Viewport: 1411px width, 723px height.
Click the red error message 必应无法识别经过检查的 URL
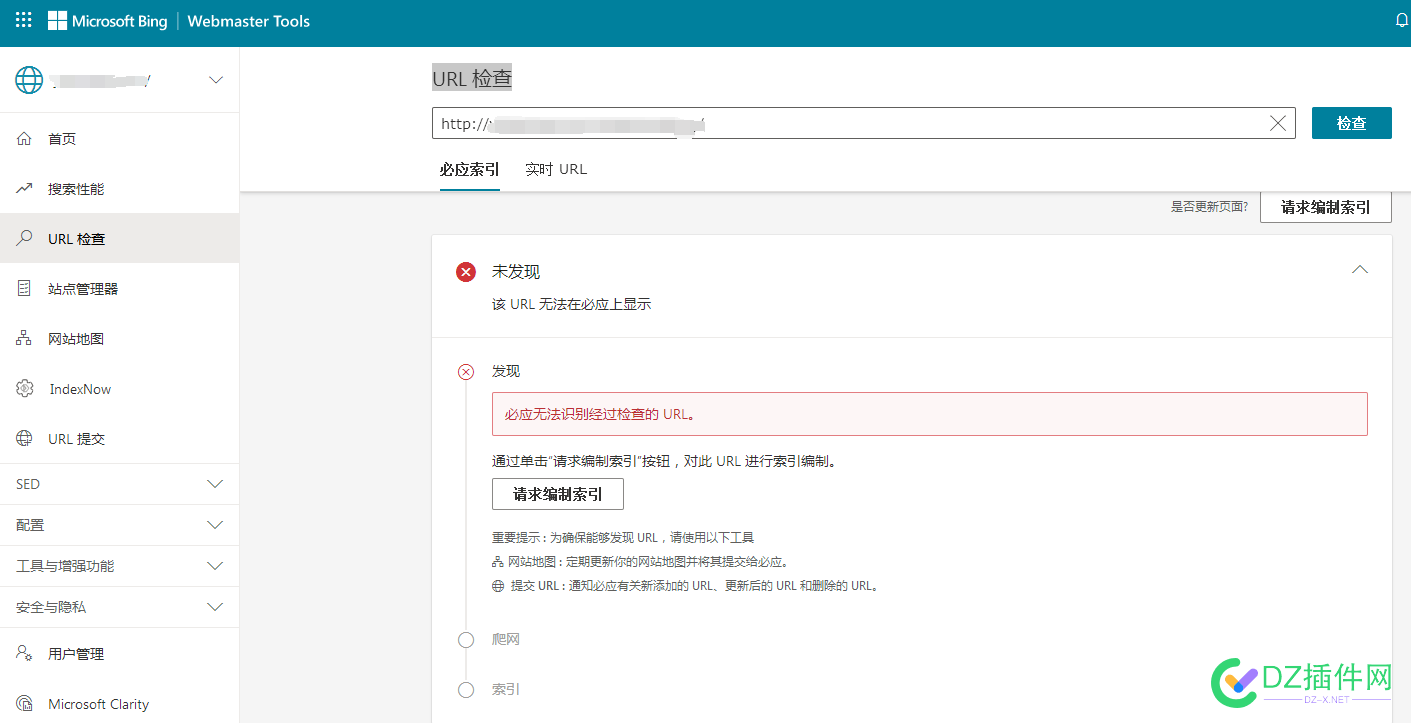pos(929,414)
